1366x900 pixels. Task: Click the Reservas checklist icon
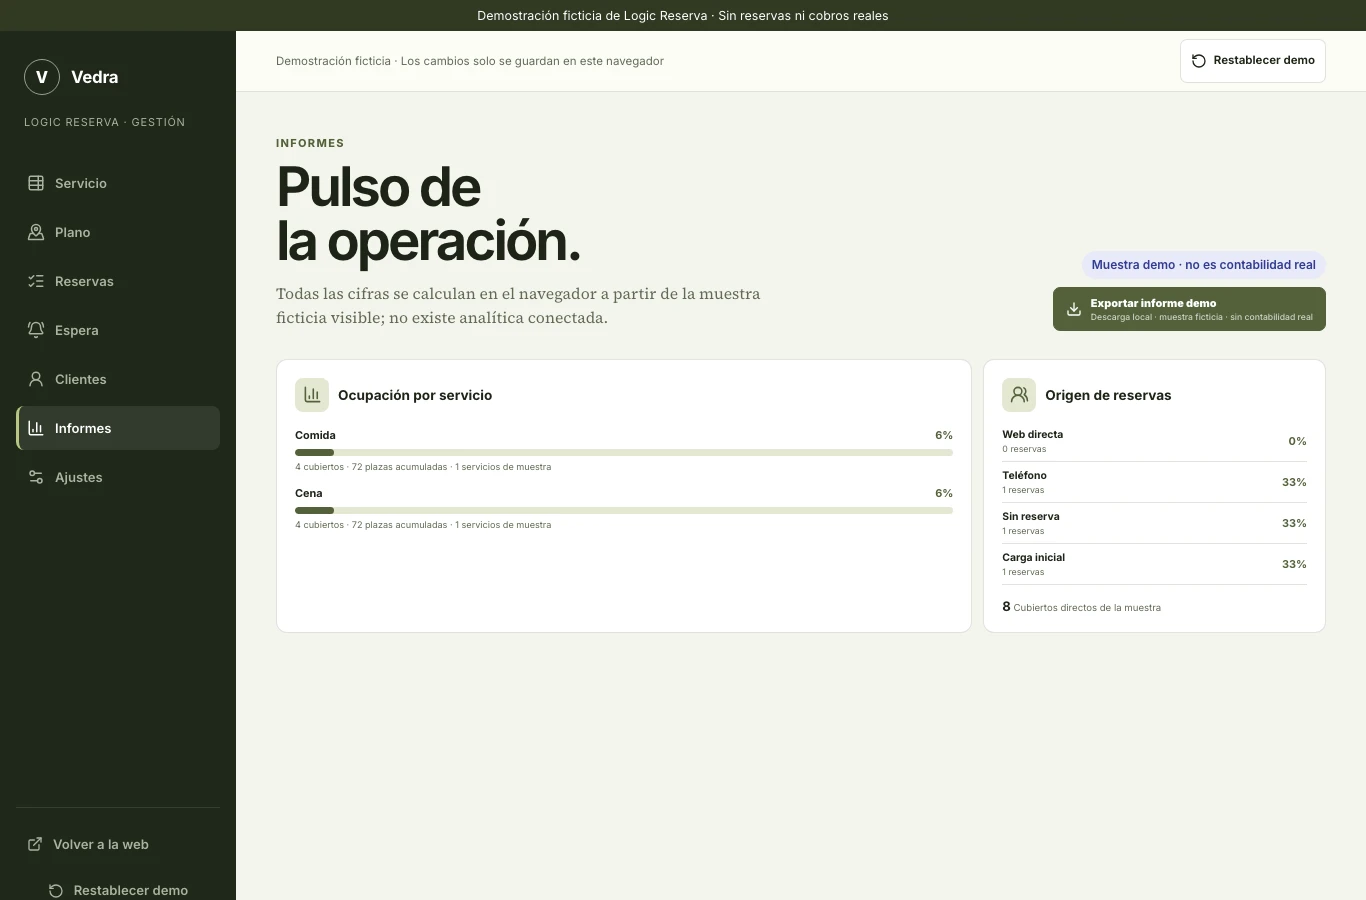[x=36, y=281]
